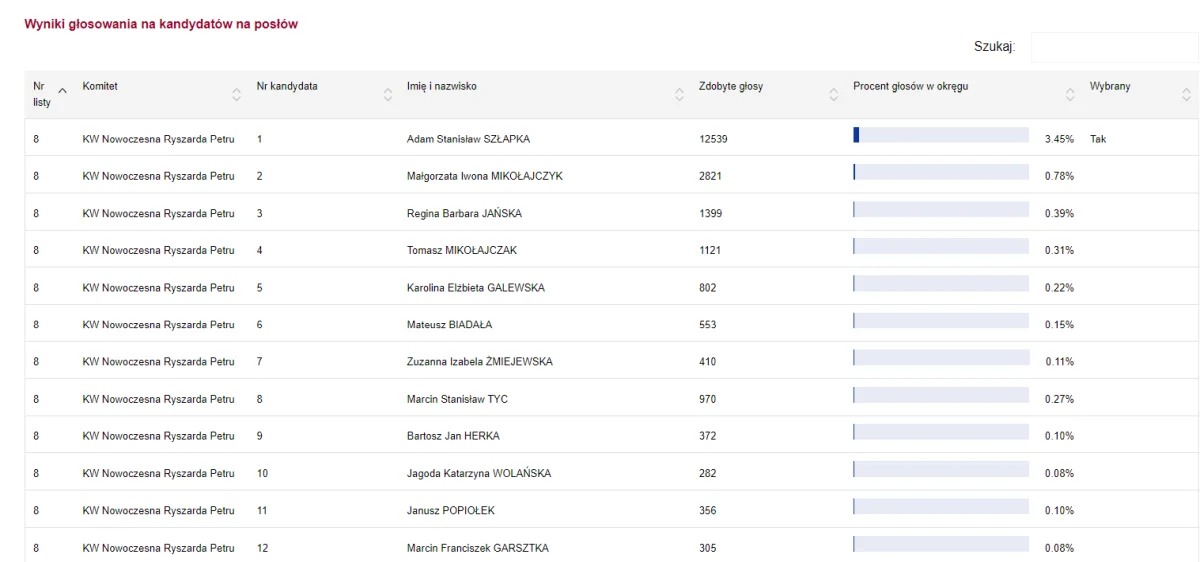Click the vote count 1121
The image size is (1200, 562).
coord(710,250)
